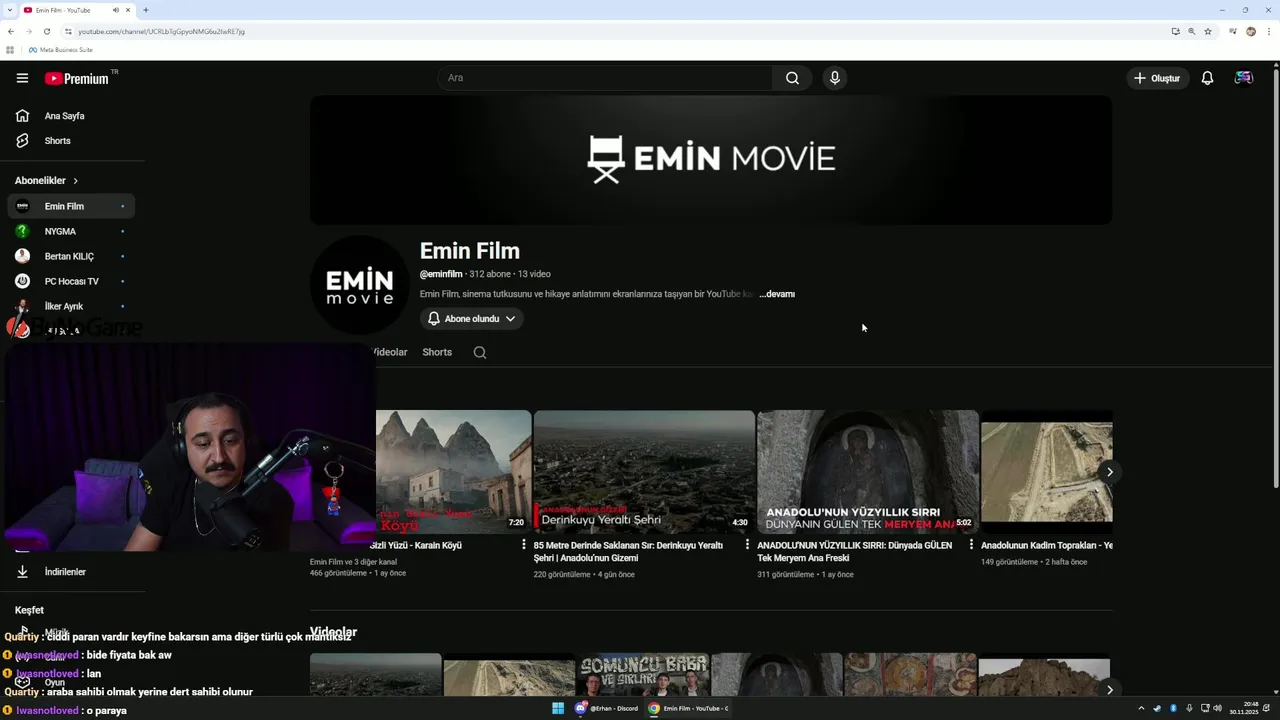Open the account avatar menu
This screenshot has width=1280, height=720.
tap(1244, 78)
